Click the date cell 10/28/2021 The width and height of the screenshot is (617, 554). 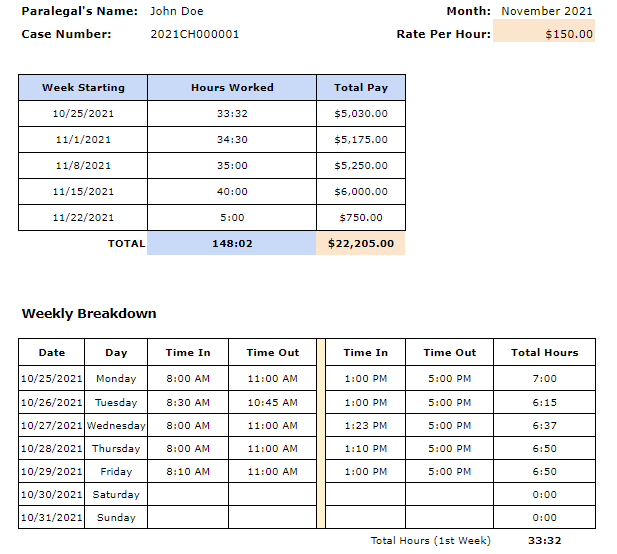coord(52,449)
